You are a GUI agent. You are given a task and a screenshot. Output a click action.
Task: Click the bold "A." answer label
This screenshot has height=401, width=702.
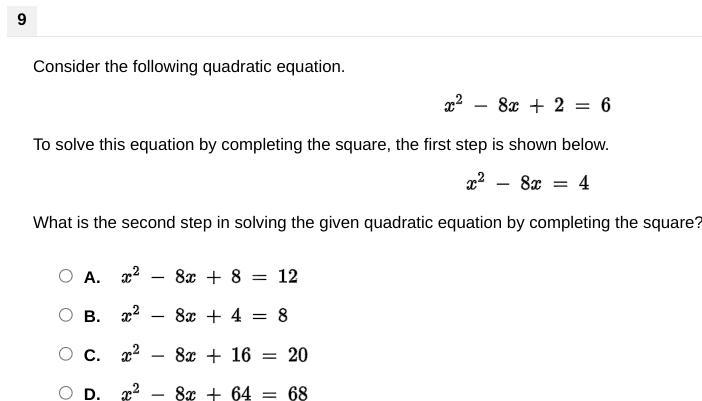(92, 277)
